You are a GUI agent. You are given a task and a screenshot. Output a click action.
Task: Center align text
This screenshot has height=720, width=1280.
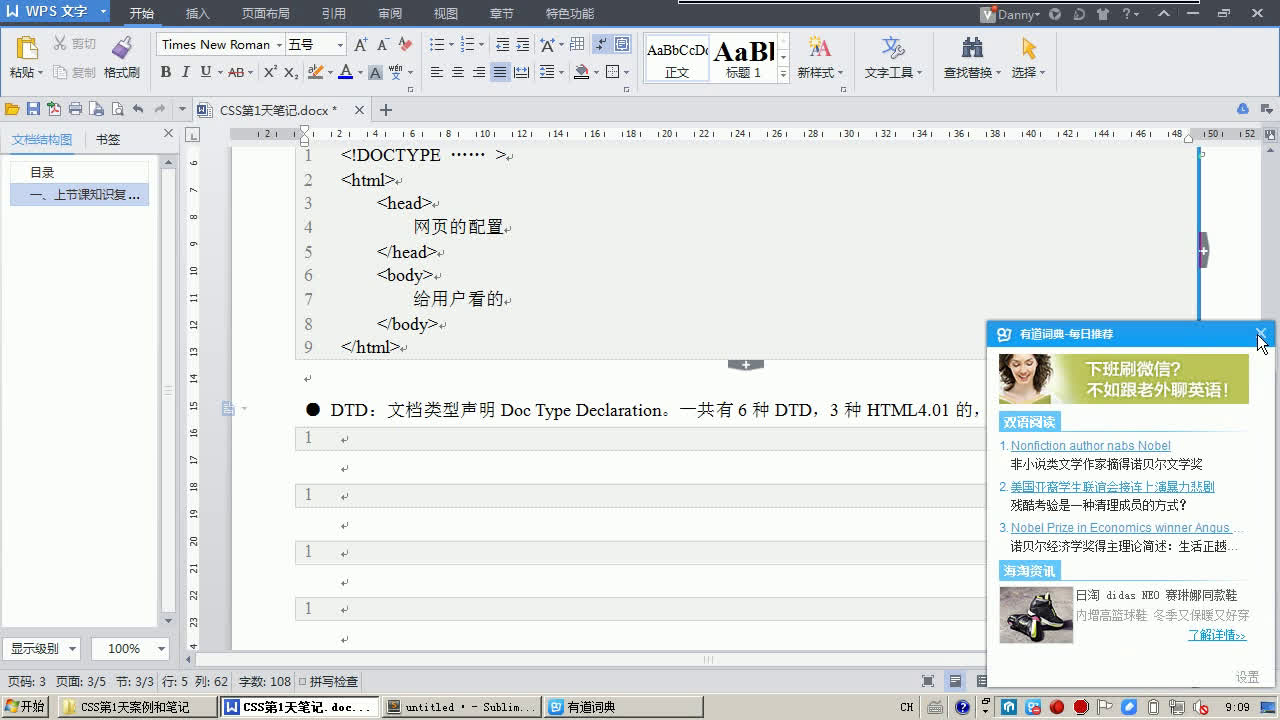pos(458,72)
